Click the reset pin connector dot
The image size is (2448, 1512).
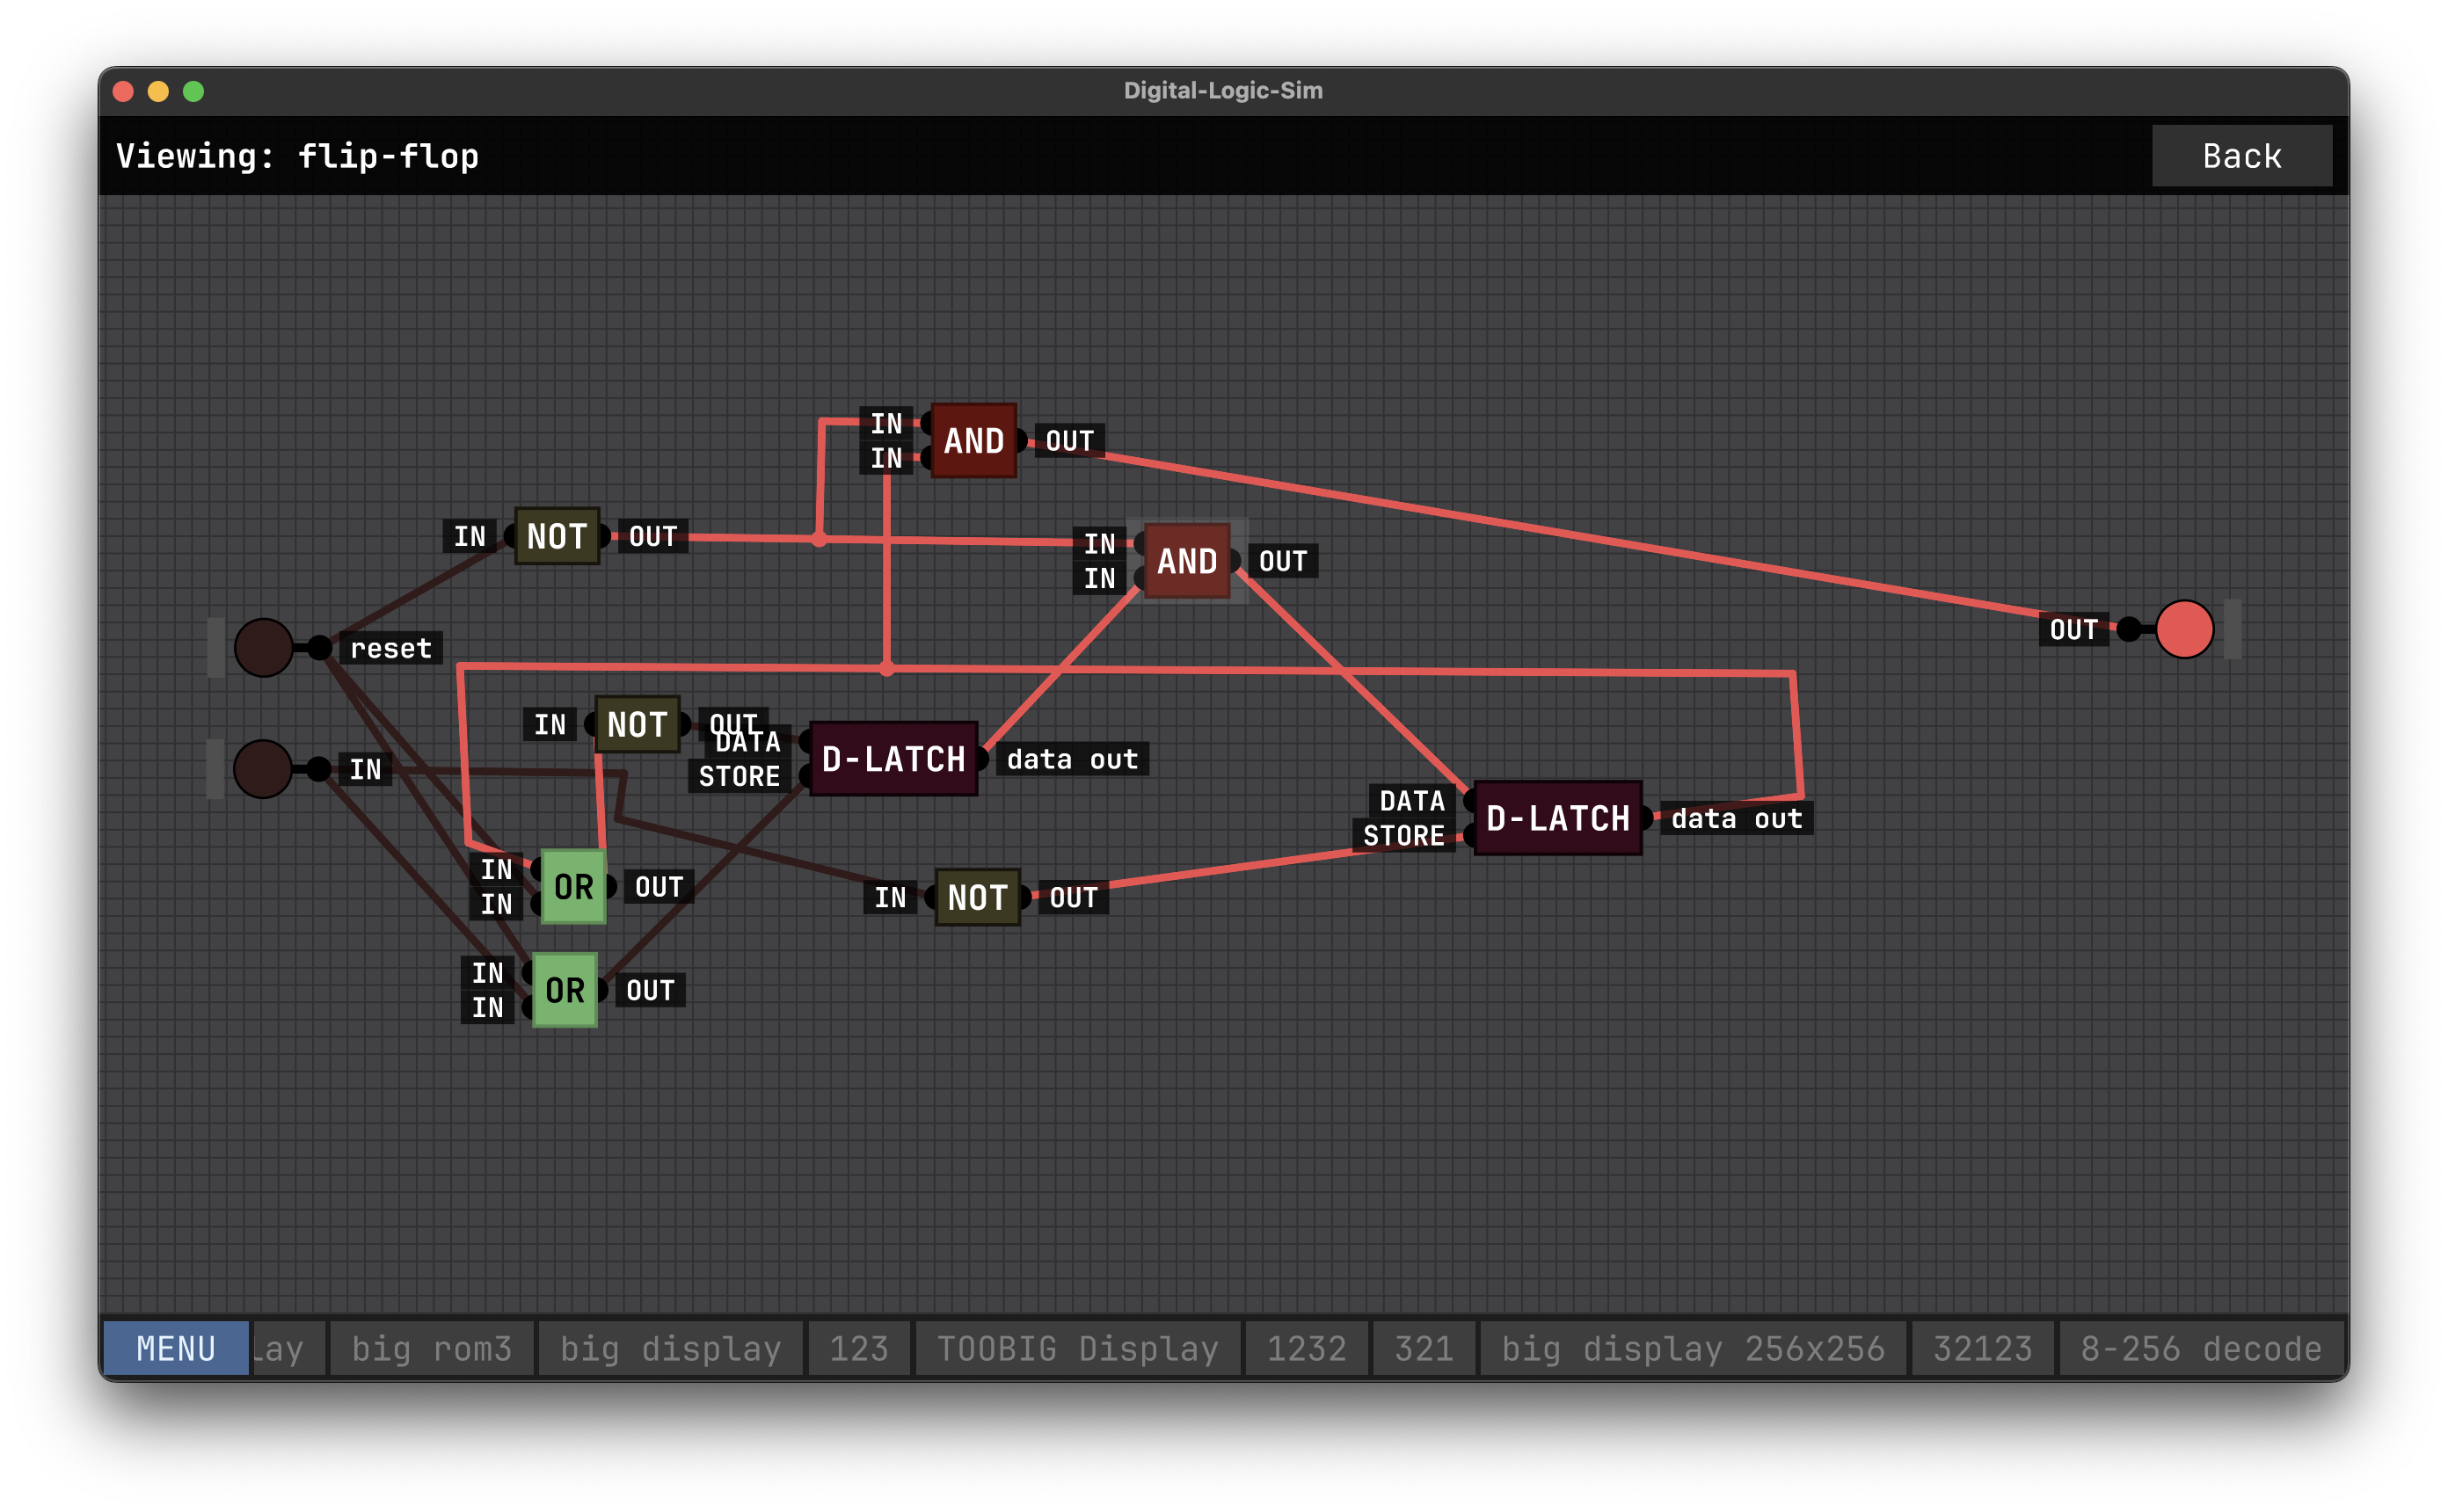[319, 648]
